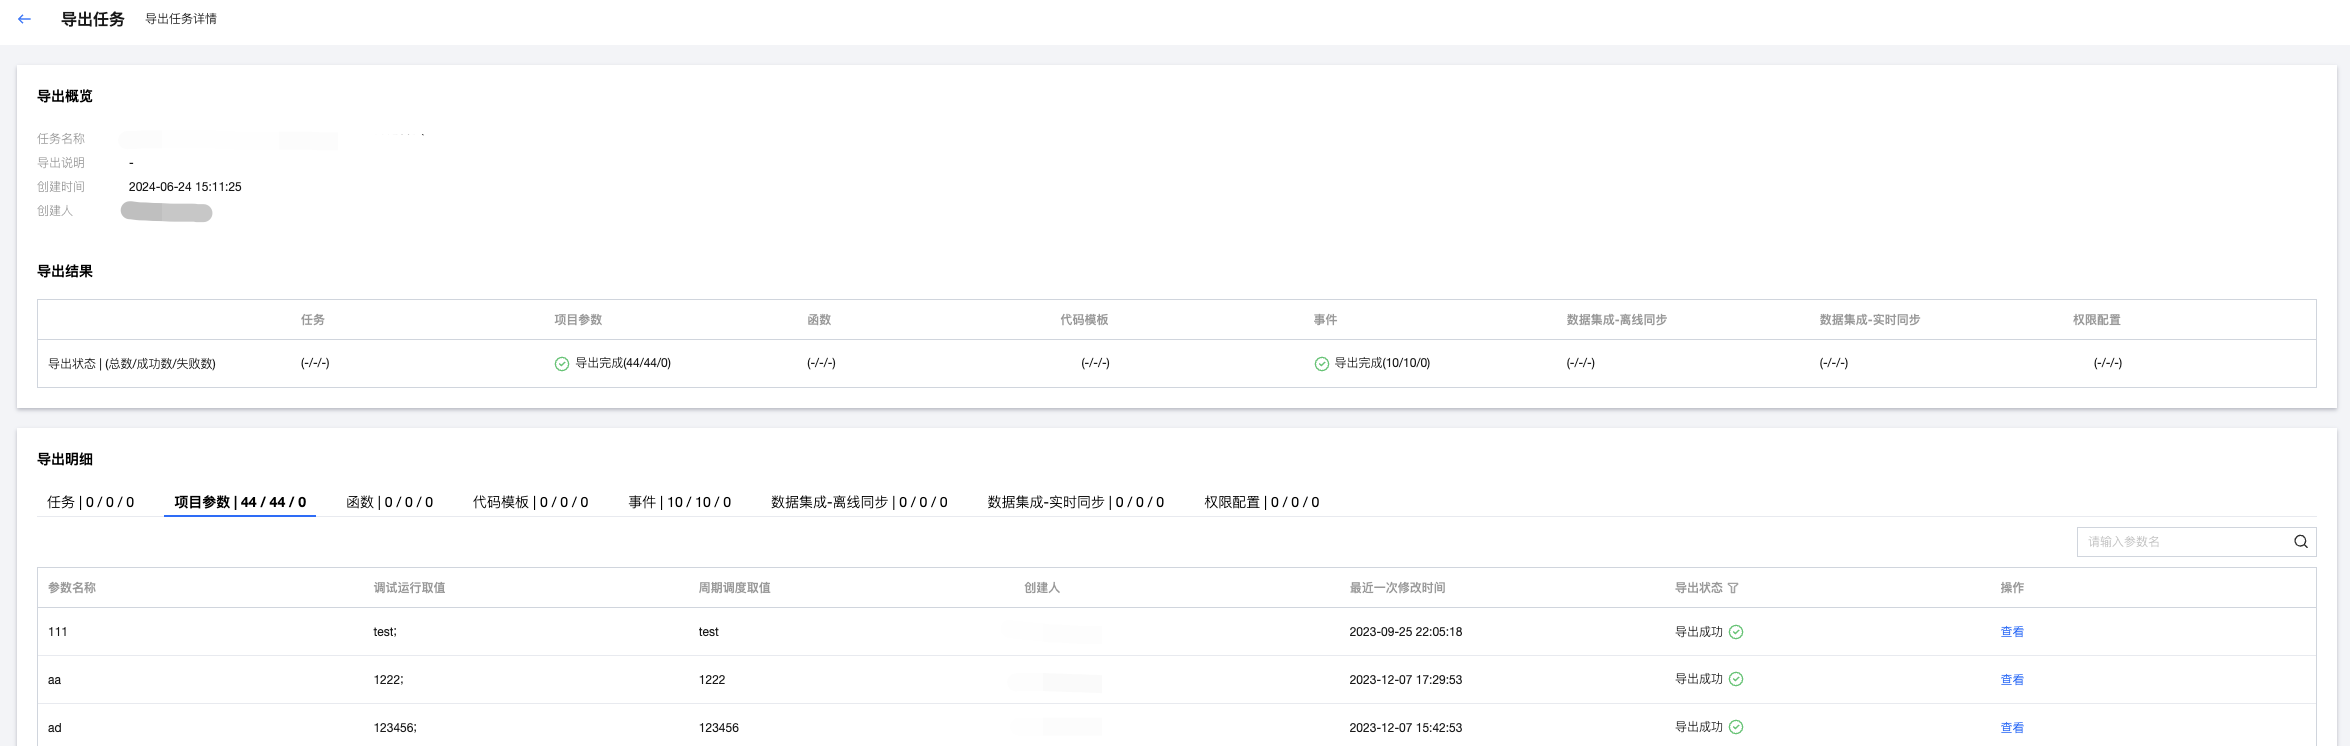This screenshot has width=2350, height=746.
Task: Click the project parameters export complete checkmark
Action: pyautogui.click(x=562, y=364)
